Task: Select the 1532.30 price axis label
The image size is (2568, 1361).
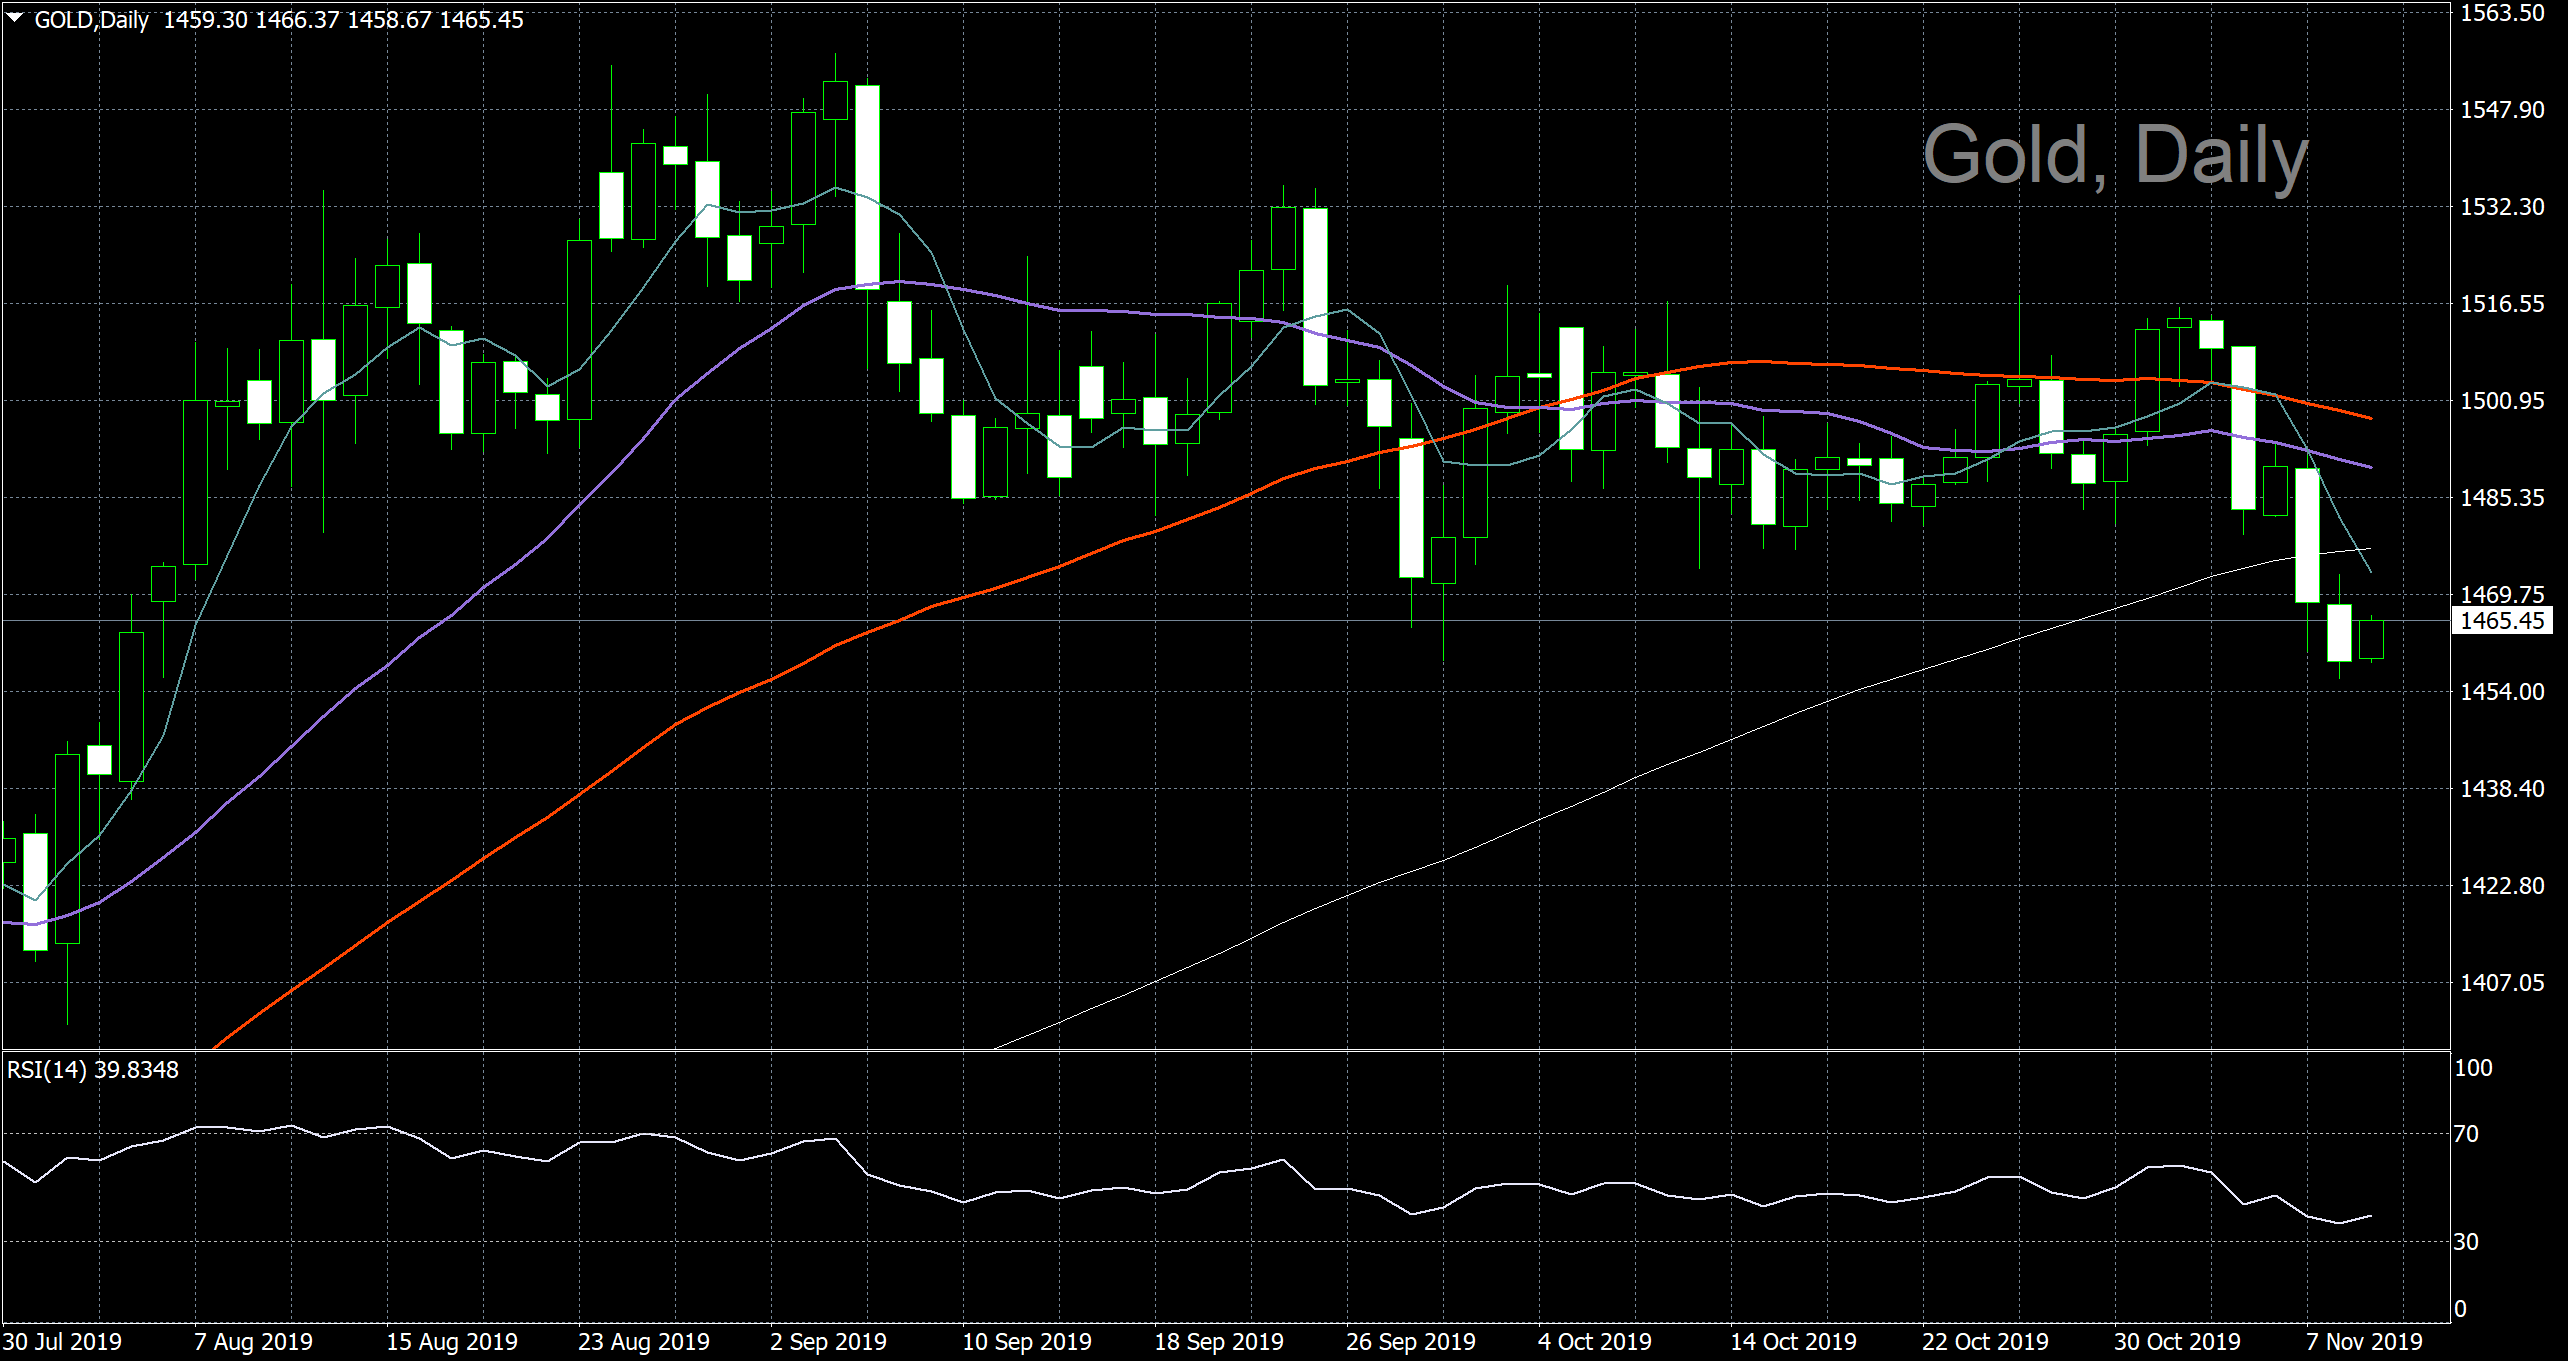Action: point(2502,207)
